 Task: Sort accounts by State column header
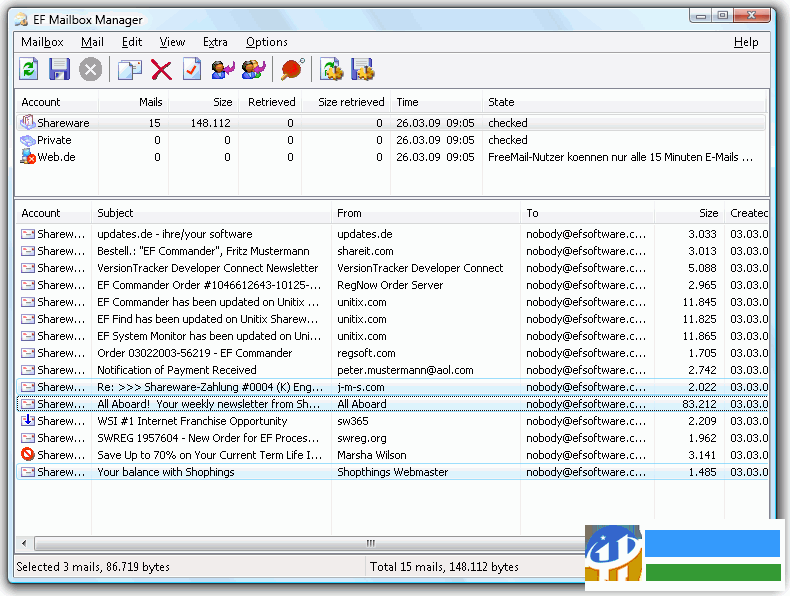pyautogui.click(x=624, y=102)
